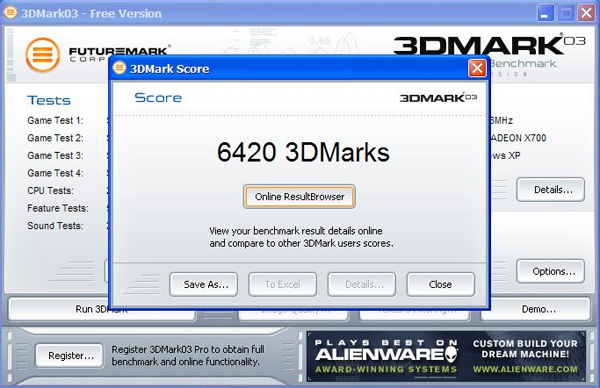Click the To Excel button
Screen dimensions: 600x388
282,284
